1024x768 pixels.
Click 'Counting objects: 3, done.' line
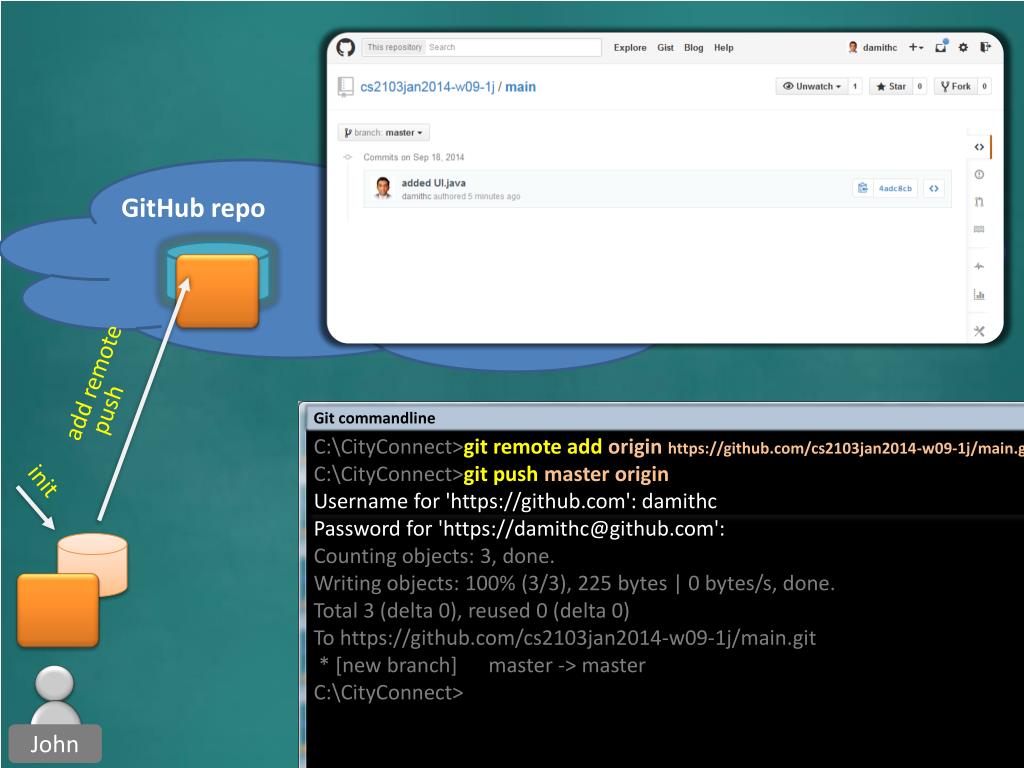point(434,556)
